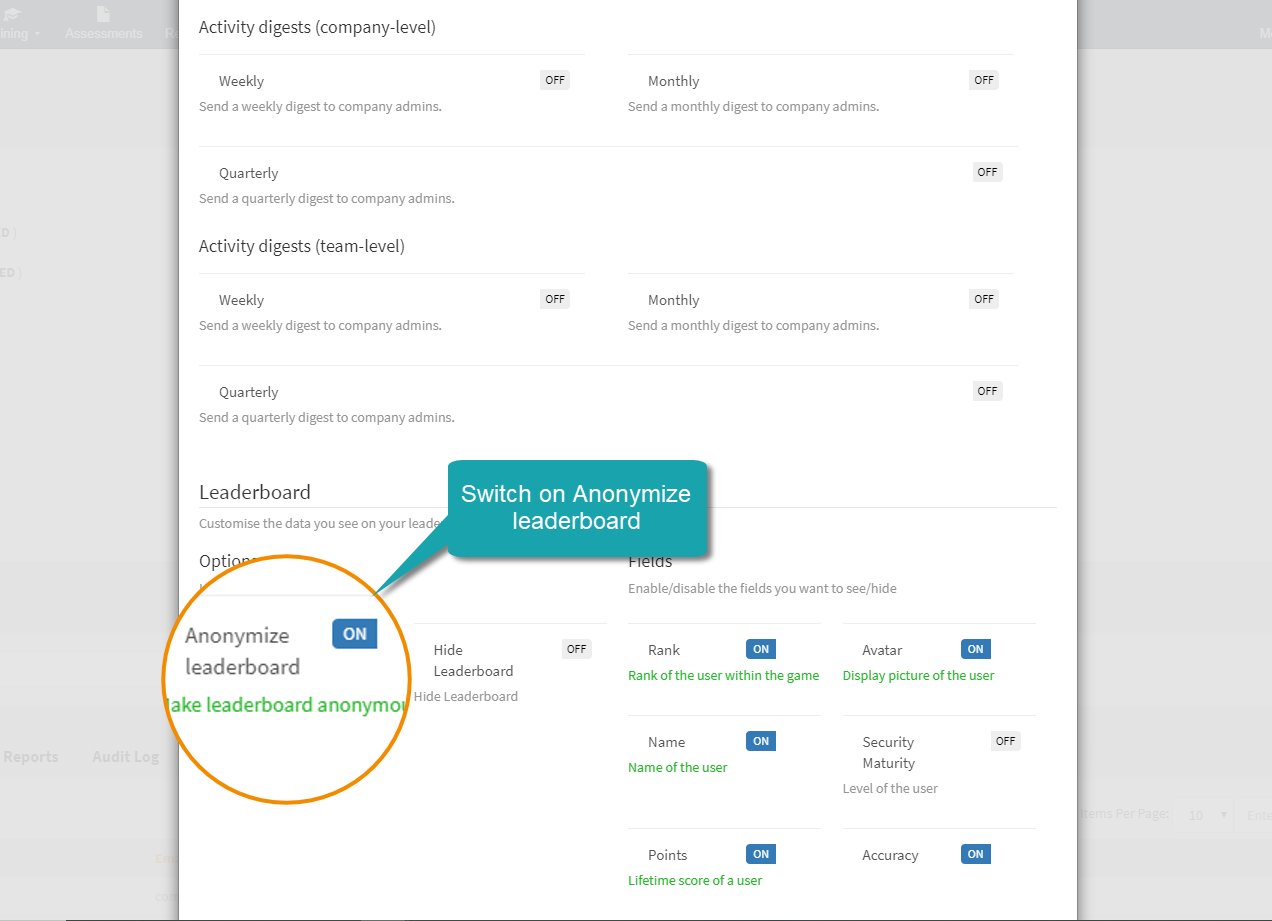Click 'Rank of the user within the game'
The image size is (1272, 921).
723,675
